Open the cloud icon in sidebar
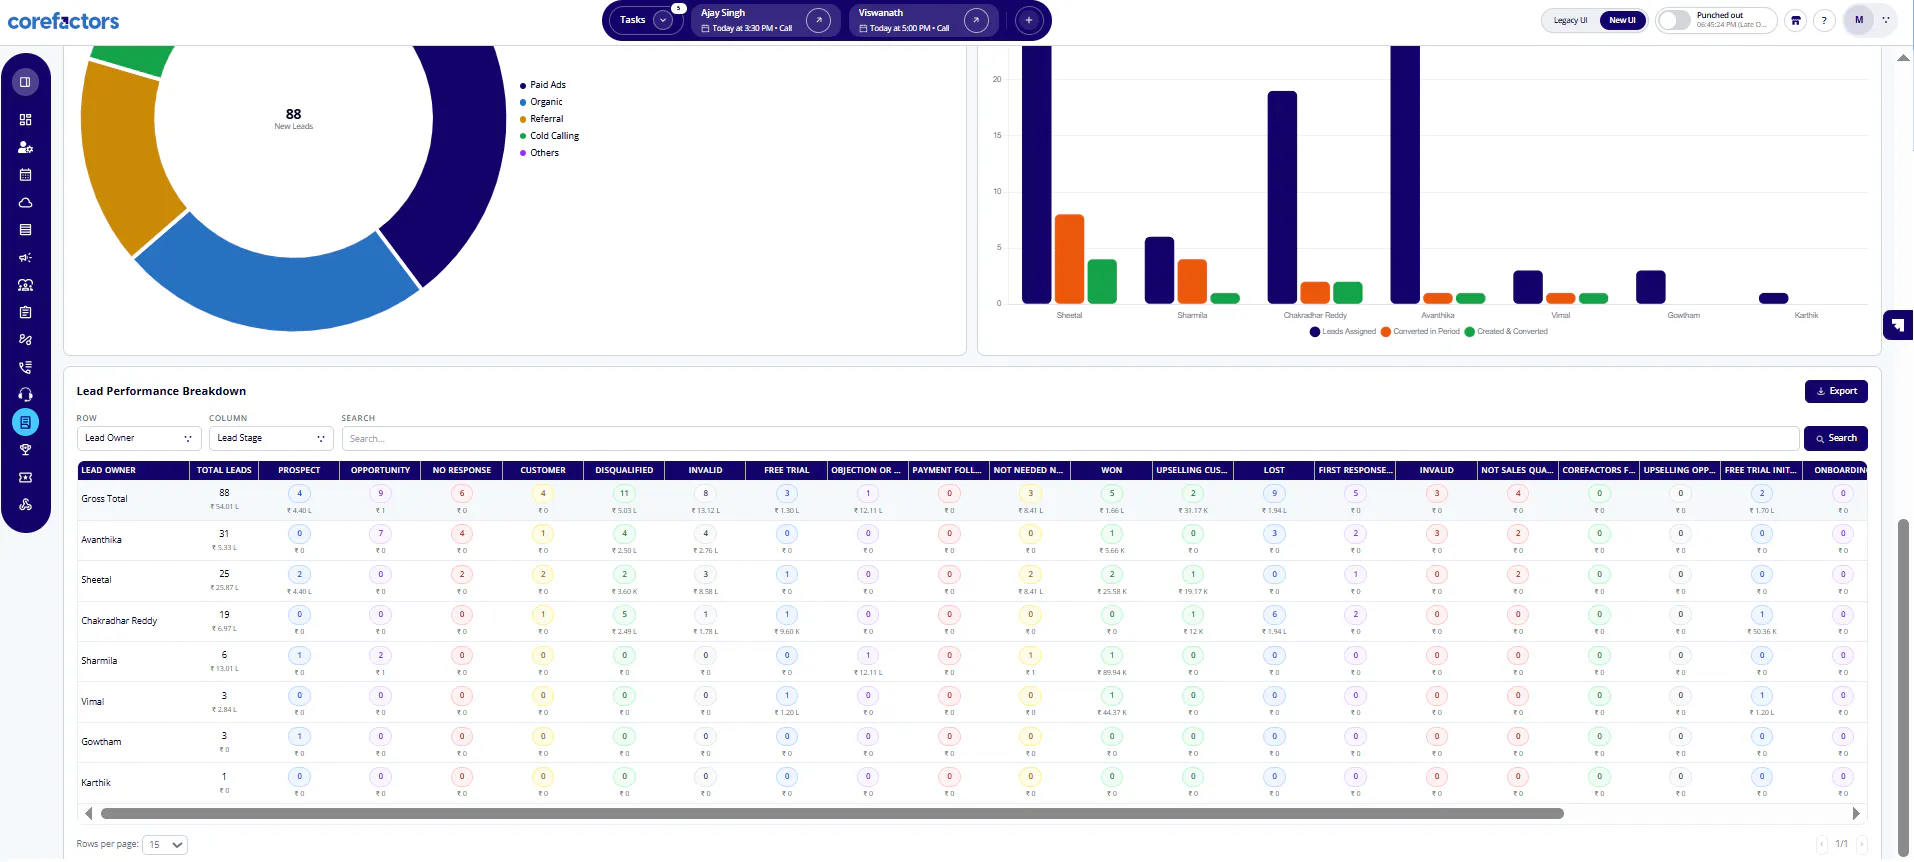The height and width of the screenshot is (862, 1914). point(25,202)
